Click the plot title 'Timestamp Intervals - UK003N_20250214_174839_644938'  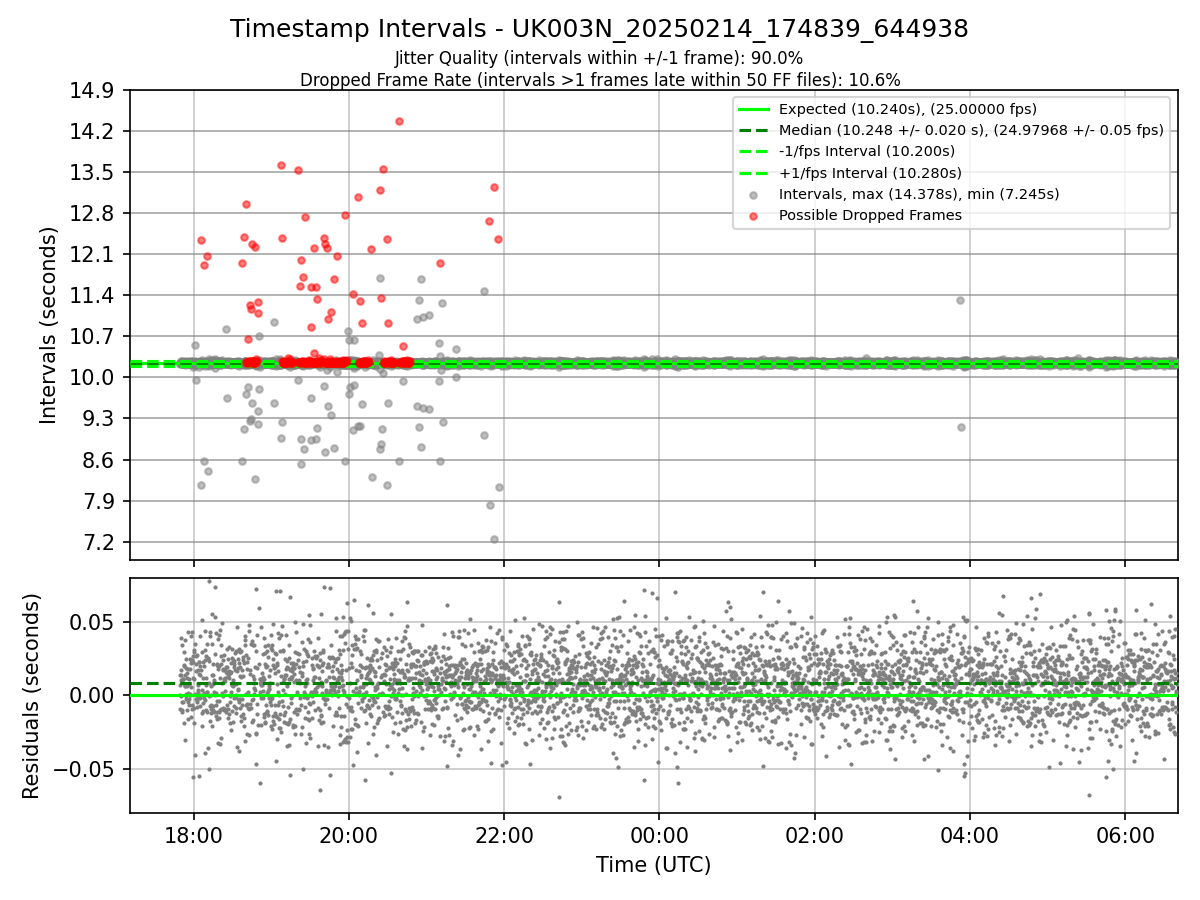coord(599,29)
